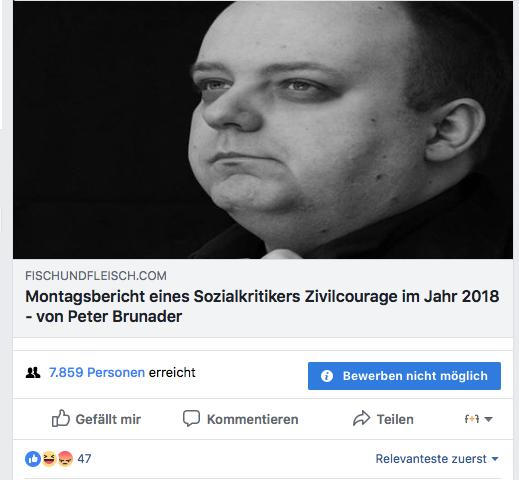Click the thumbs-up icon beside Gefällt mir
519x480 pixels.
(61, 418)
